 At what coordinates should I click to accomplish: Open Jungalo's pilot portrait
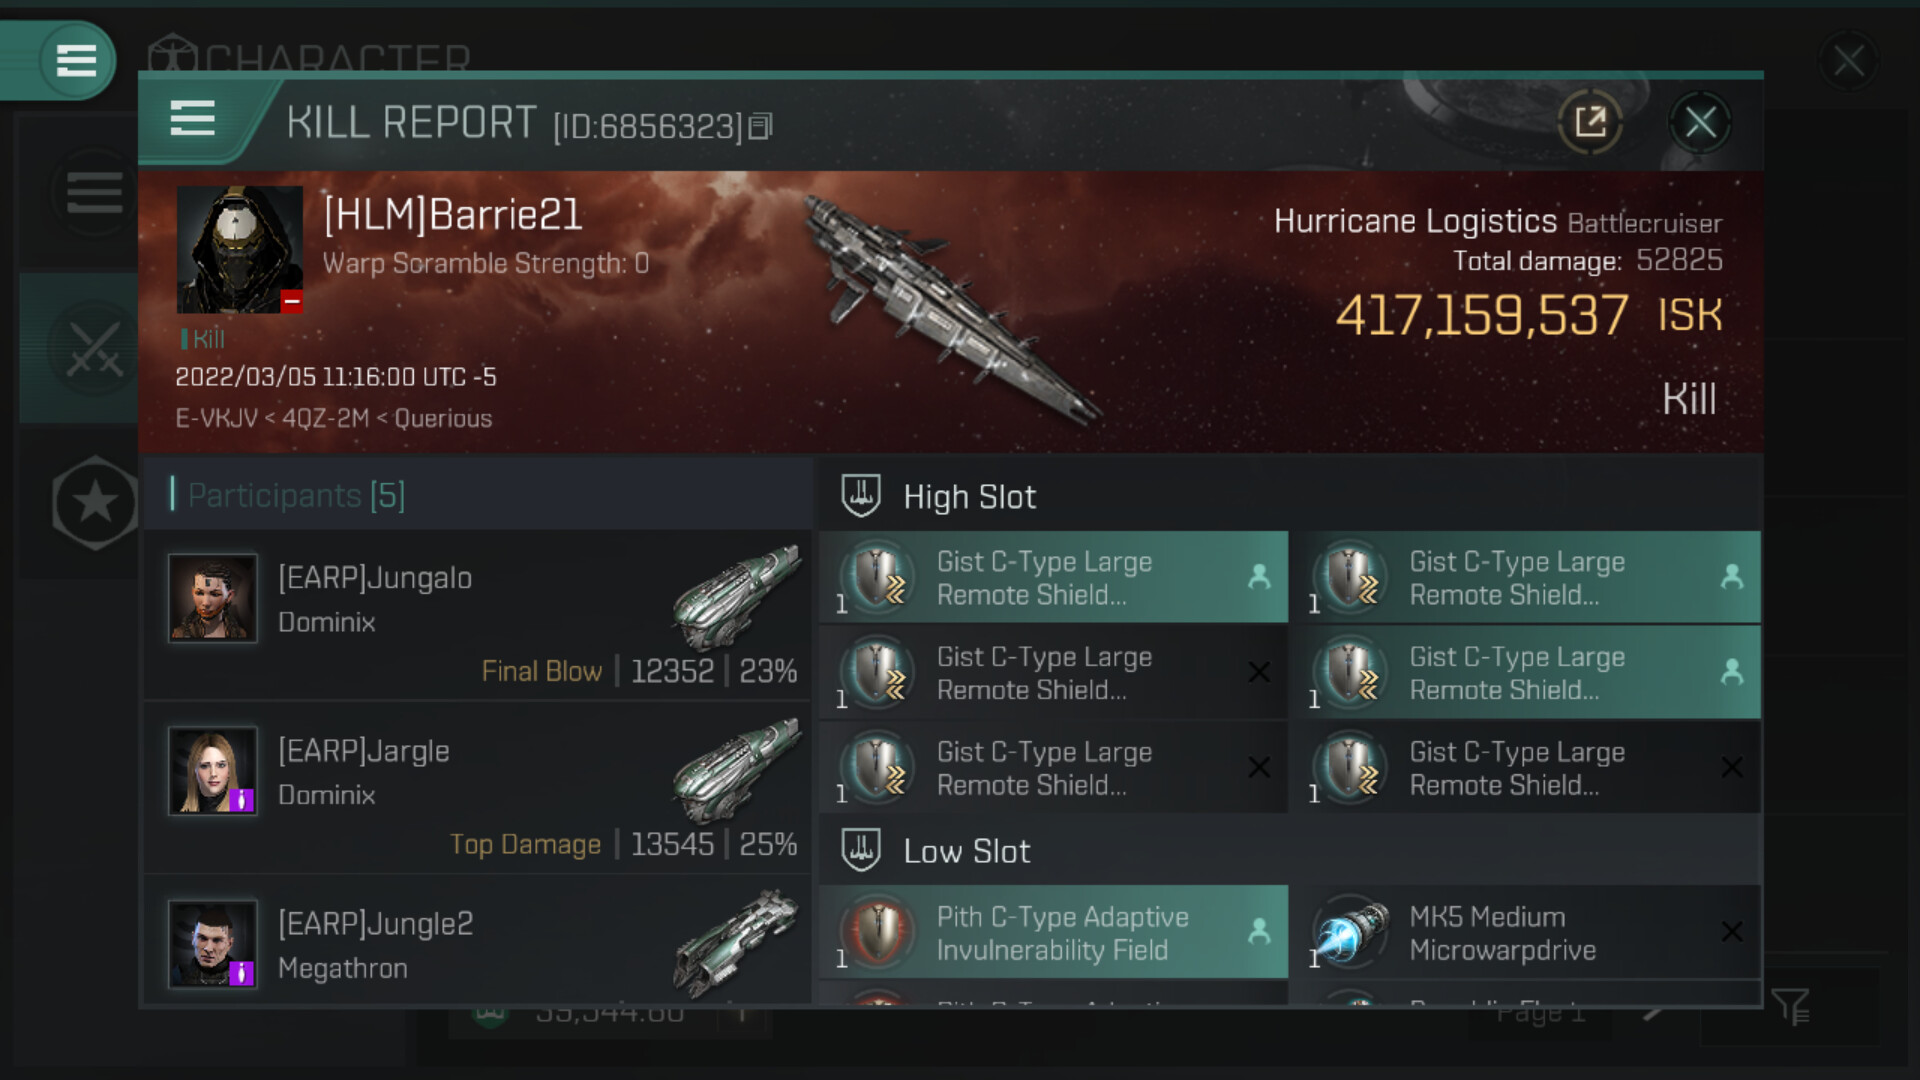(x=213, y=597)
